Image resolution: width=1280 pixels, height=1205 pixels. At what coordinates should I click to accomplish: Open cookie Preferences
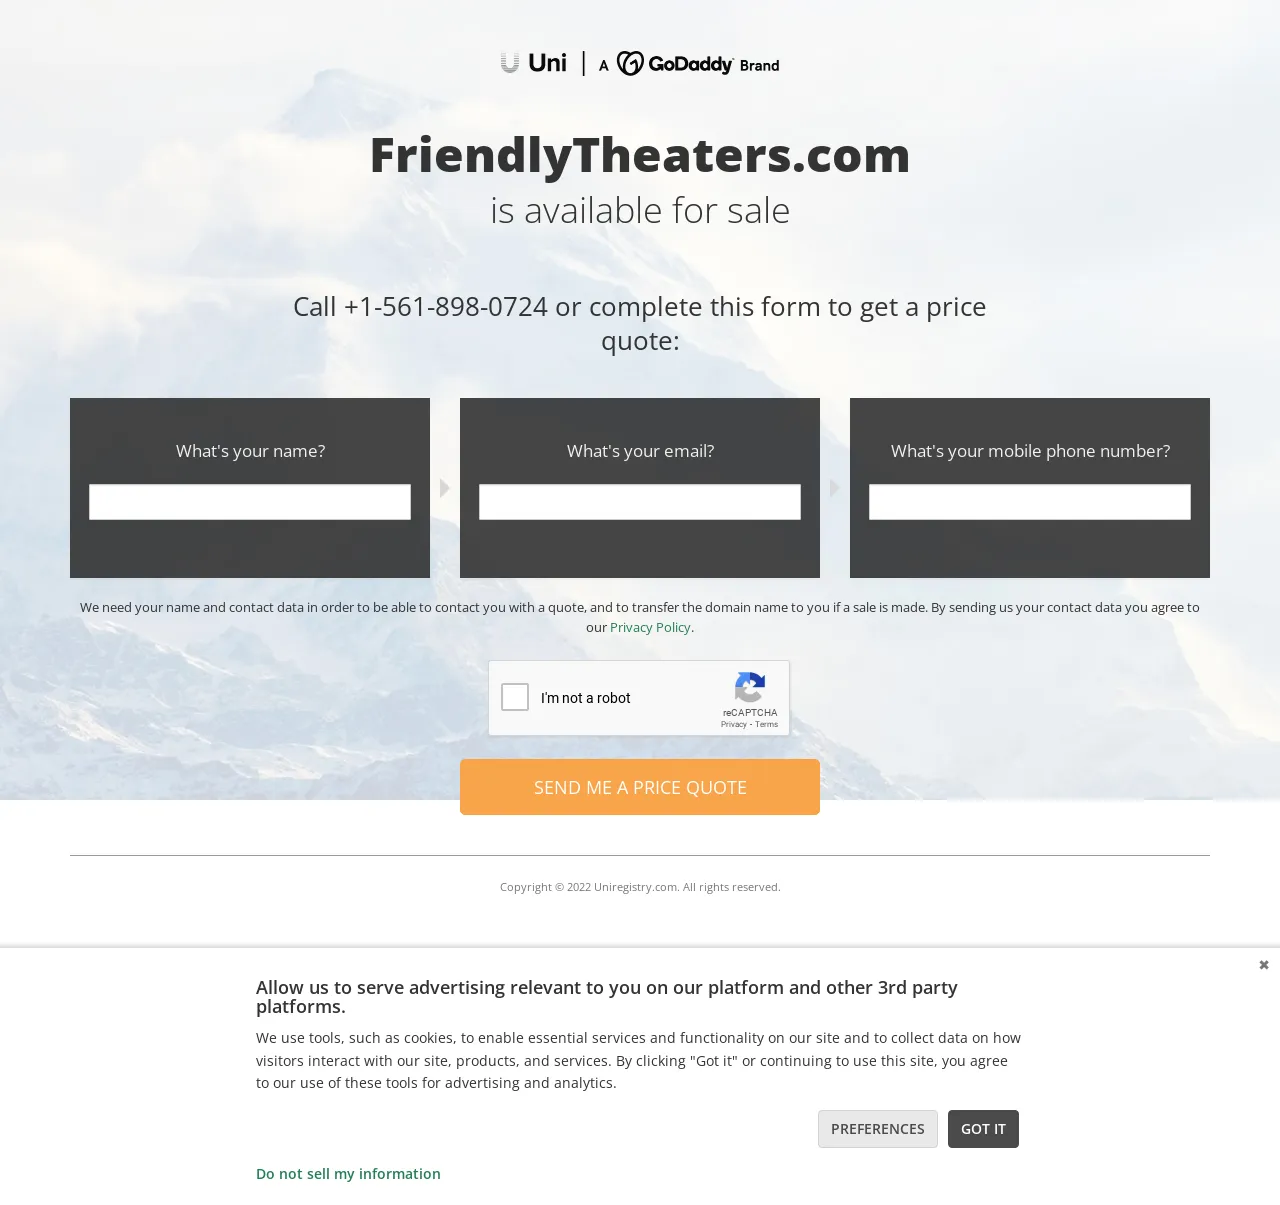[878, 1129]
